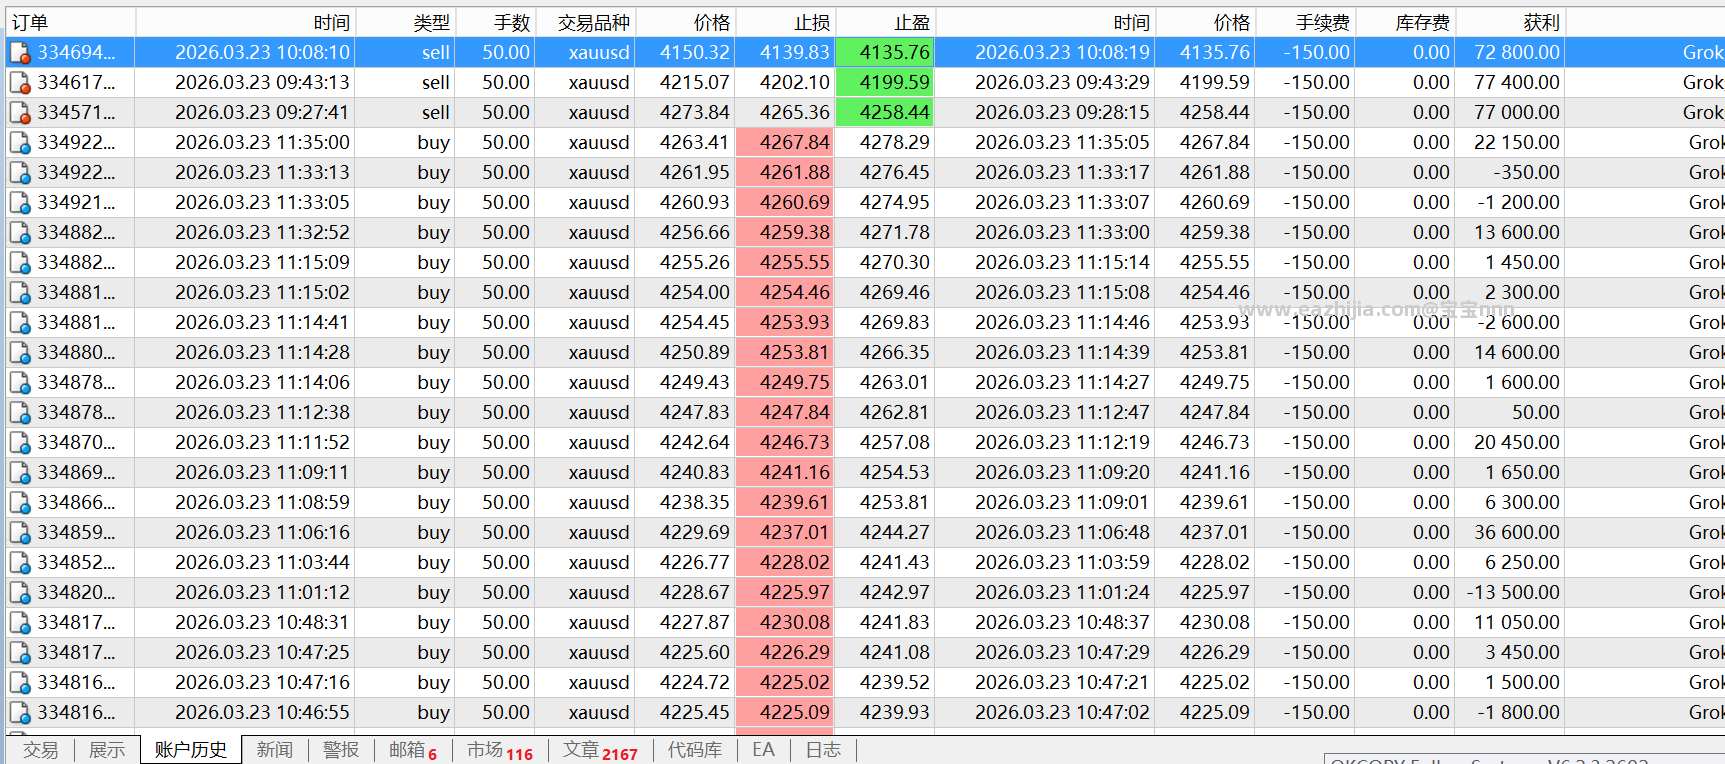Viewport: 1725px width, 764px height.
Task: Switch to the 市场 tab
Action: [500, 750]
